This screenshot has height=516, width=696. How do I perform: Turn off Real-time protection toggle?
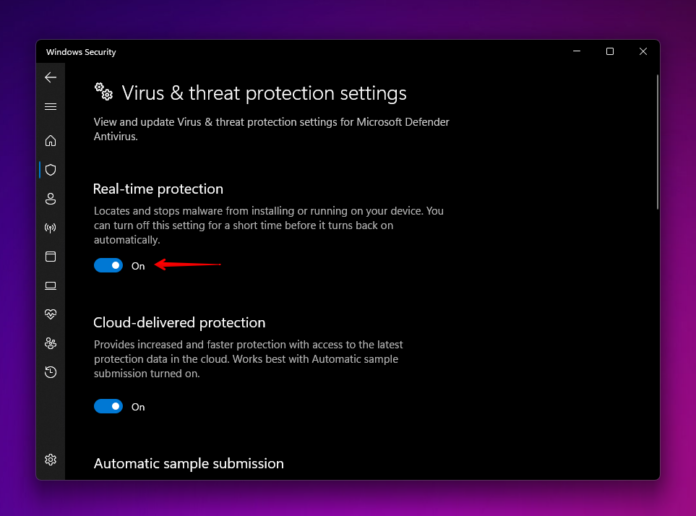point(108,265)
